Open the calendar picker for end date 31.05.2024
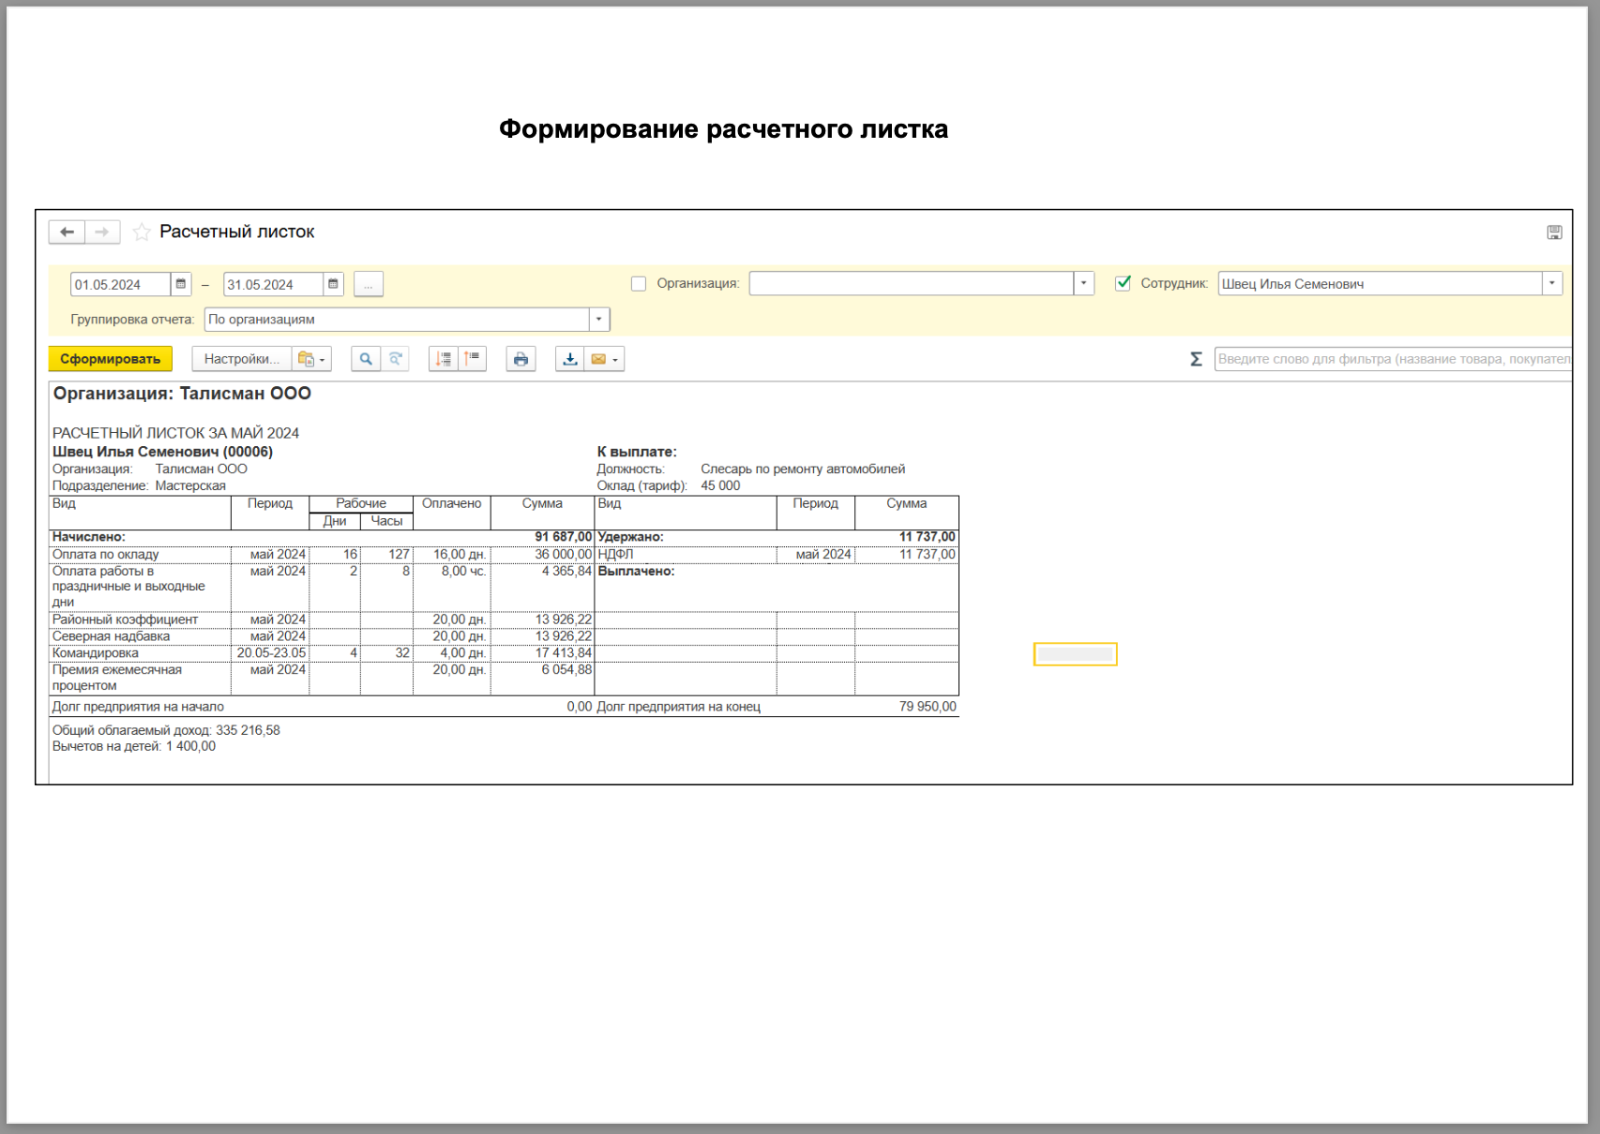 pyautogui.click(x=333, y=285)
